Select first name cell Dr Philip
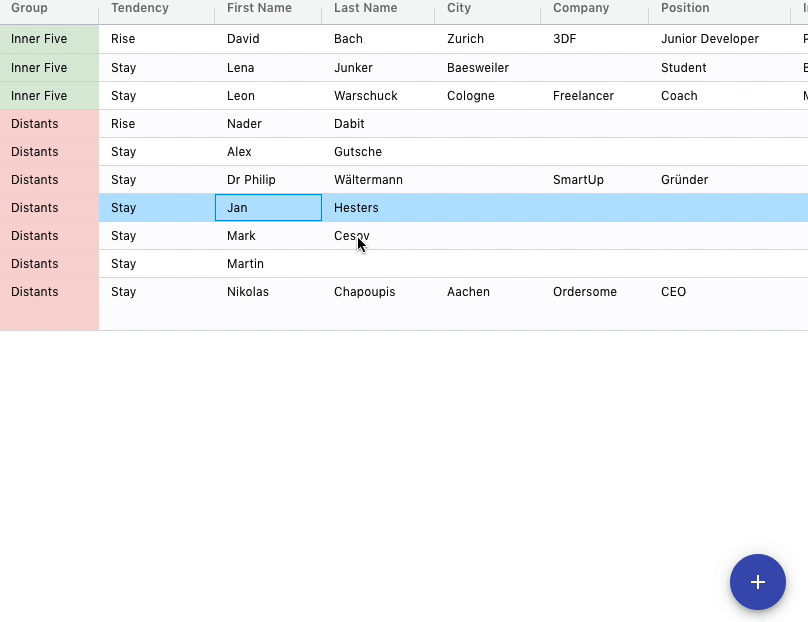808x622 pixels. [x=268, y=180]
